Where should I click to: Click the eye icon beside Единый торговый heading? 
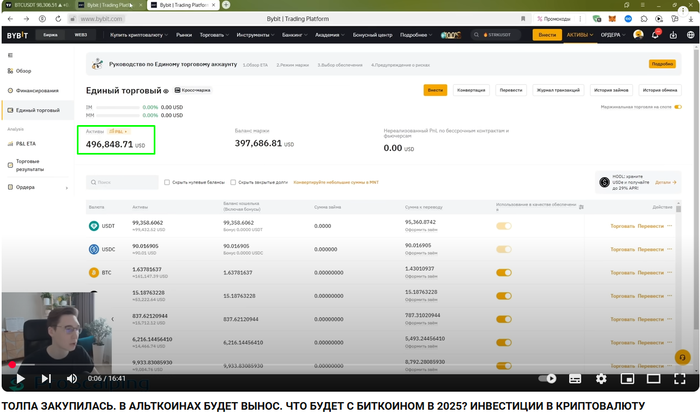point(166,91)
